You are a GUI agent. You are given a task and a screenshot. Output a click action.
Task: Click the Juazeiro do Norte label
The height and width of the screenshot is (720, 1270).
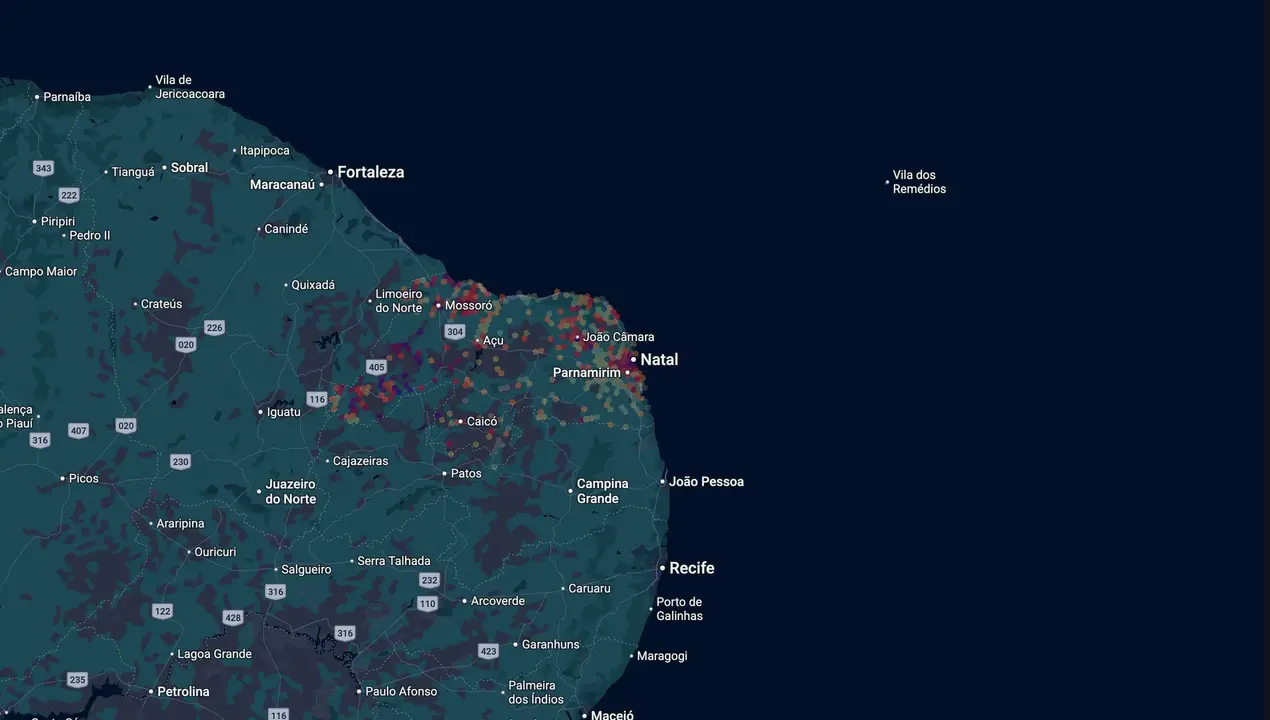point(291,492)
